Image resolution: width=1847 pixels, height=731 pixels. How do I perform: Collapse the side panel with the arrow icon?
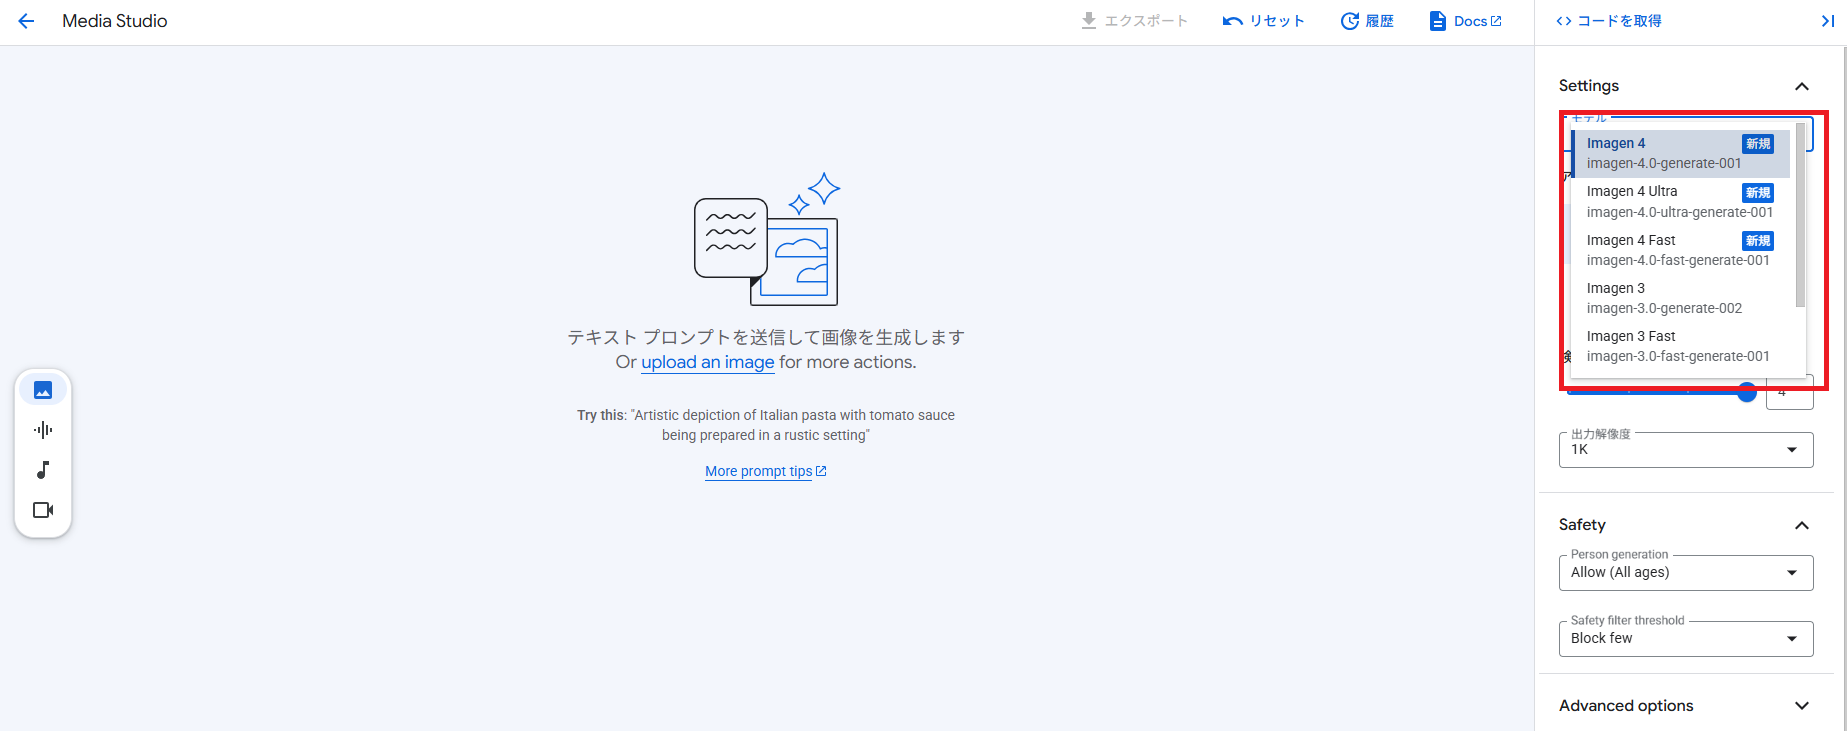1827,21
